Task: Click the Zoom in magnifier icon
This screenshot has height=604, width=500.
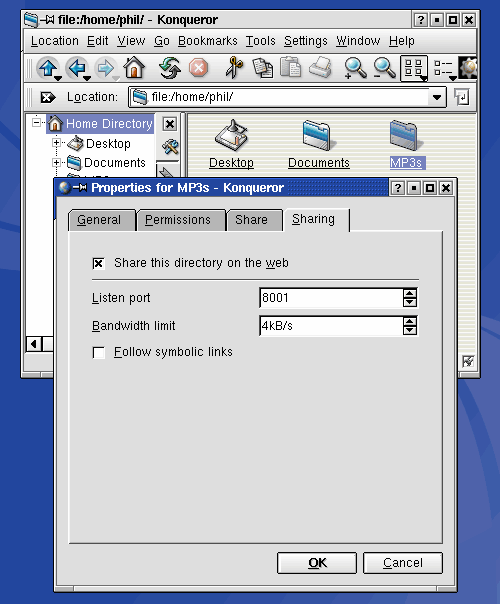Action: pyautogui.click(x=355, y=68)
